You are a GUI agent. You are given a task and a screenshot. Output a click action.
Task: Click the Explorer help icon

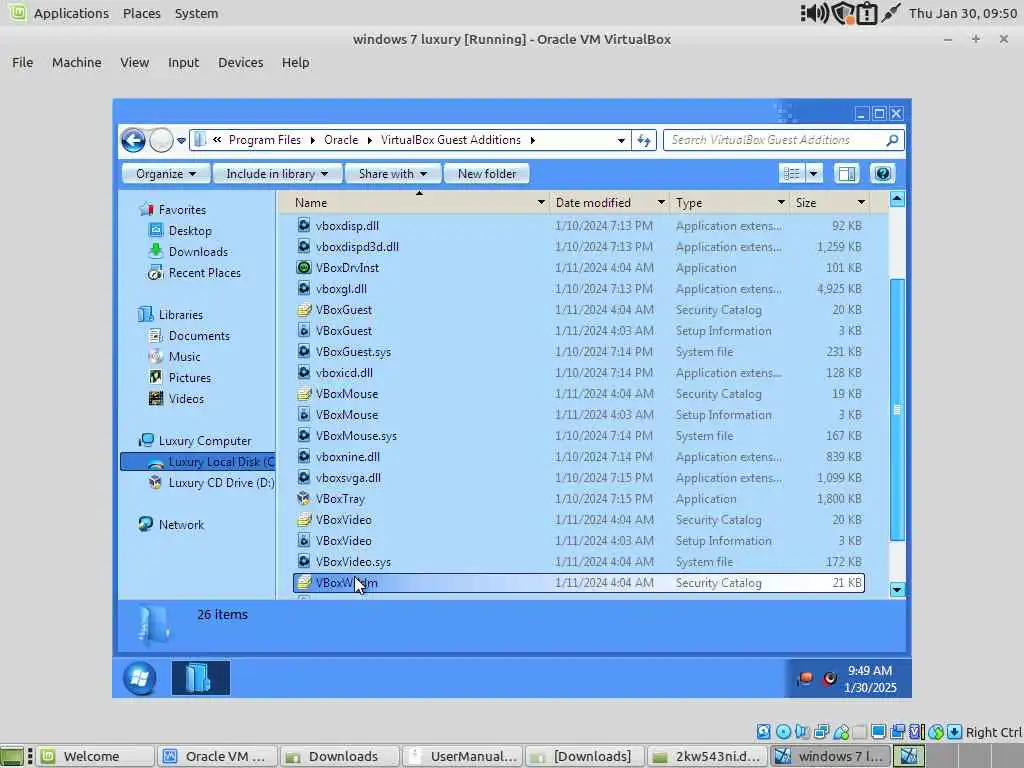(882, 174)
